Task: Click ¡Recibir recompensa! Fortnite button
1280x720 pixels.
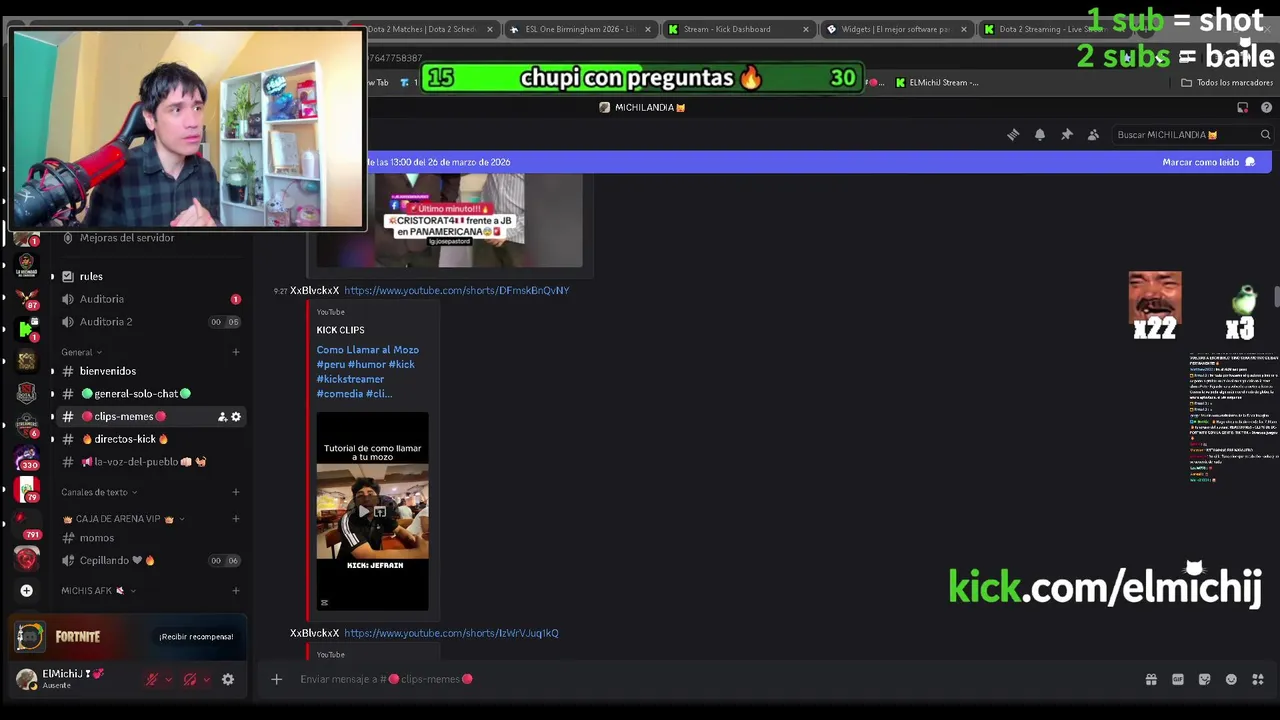Action: pyautogui.click(x=196, y=637)
